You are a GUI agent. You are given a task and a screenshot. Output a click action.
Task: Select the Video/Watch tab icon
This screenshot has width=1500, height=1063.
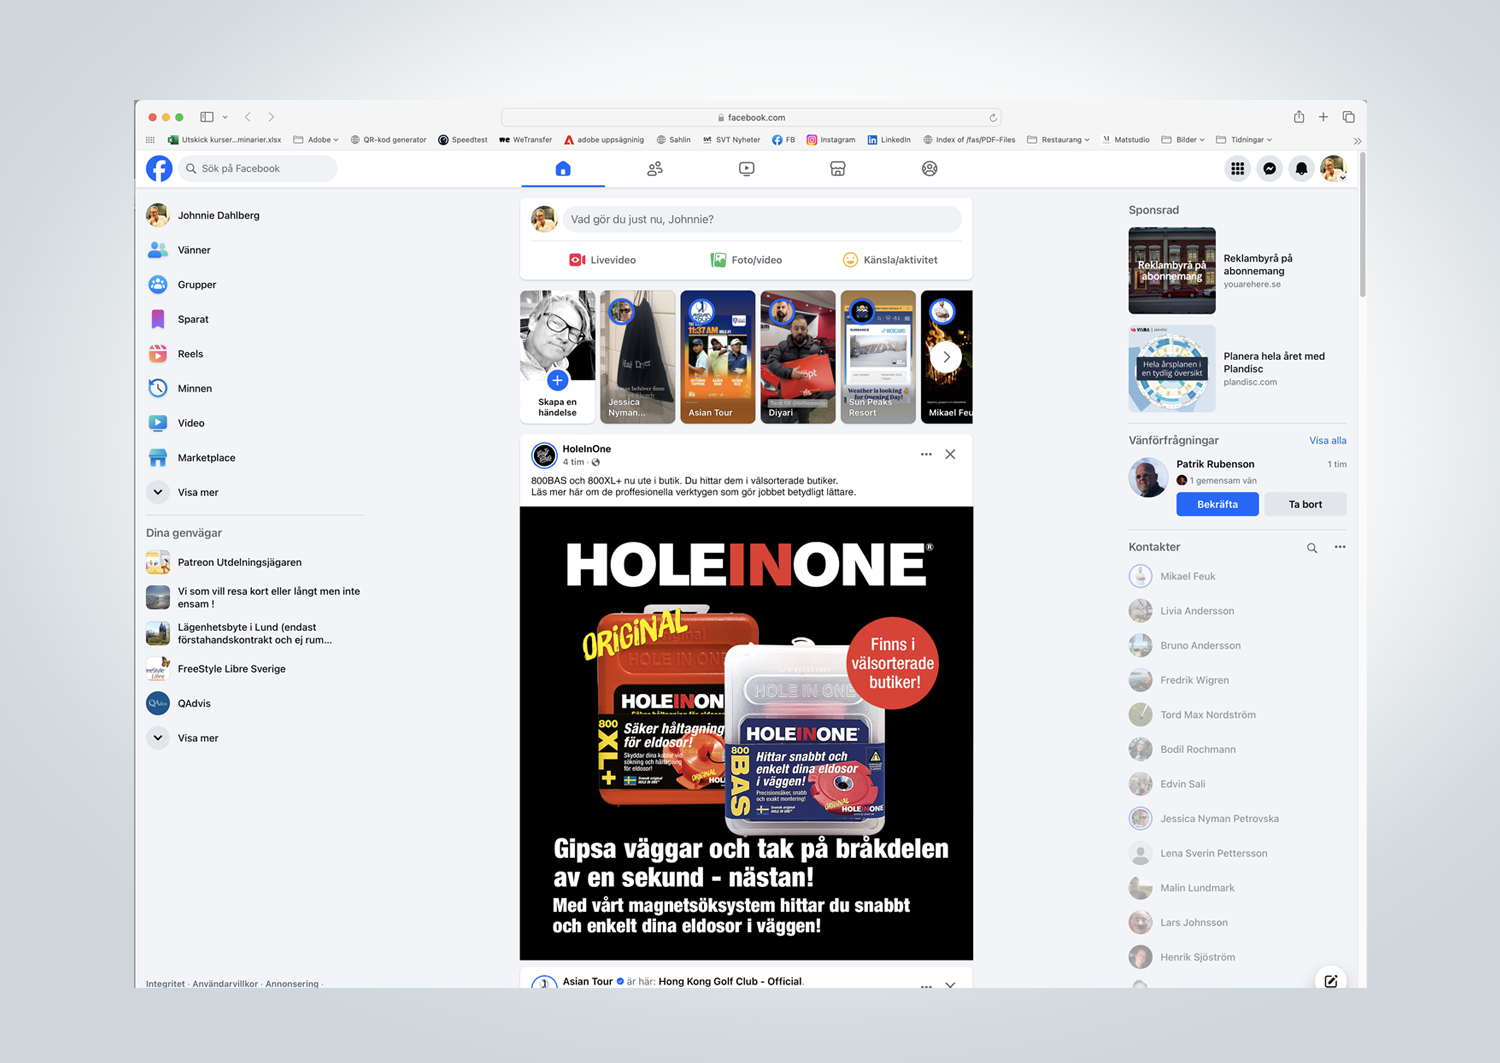tap(746, 168)
